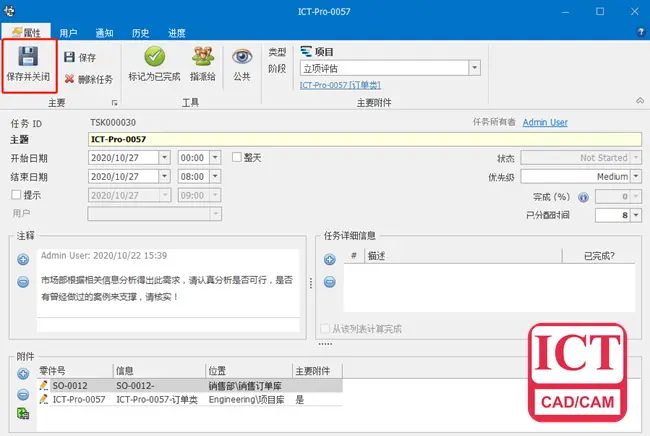The image size is (650, 436).
Task: Click the 位置 column header
Action: coord(249,371)
